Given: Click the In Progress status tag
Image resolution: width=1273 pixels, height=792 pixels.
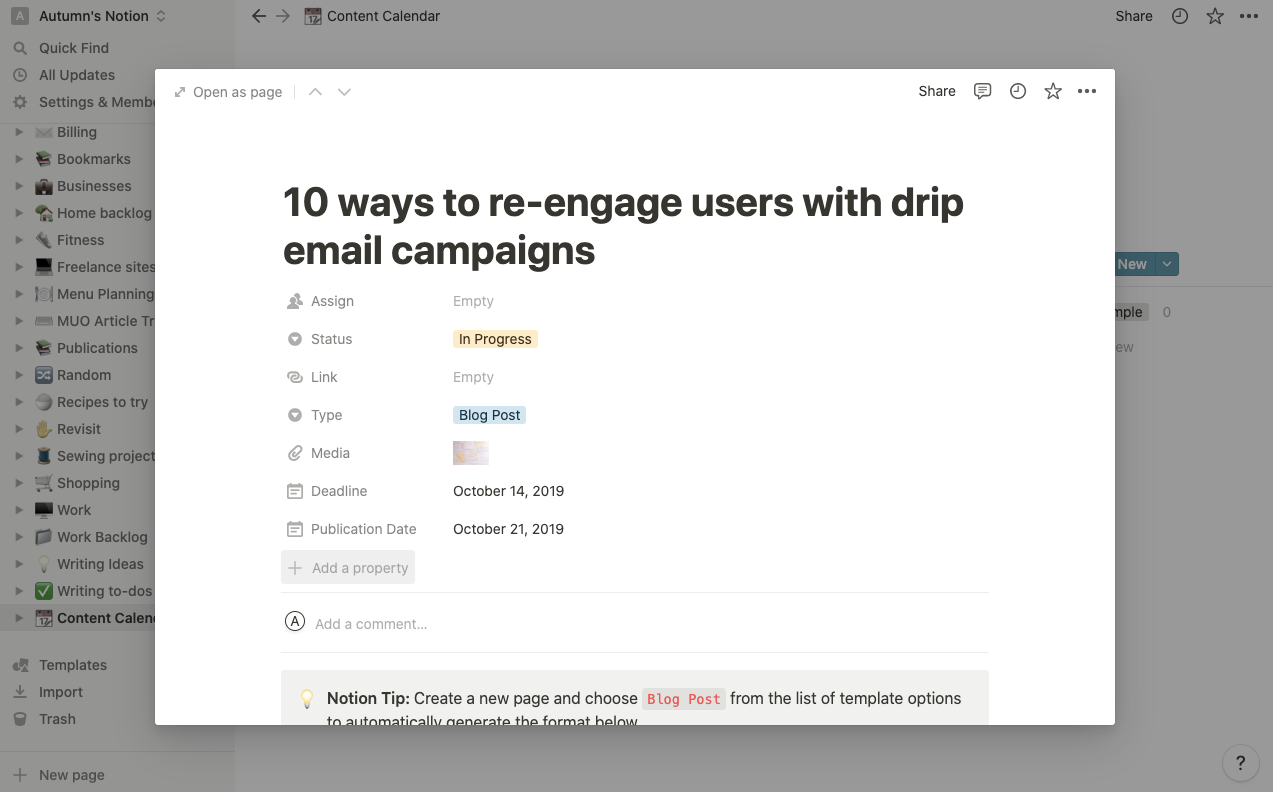Looking at the screenshot, I should pyautogui.click(x=495, y=339).
